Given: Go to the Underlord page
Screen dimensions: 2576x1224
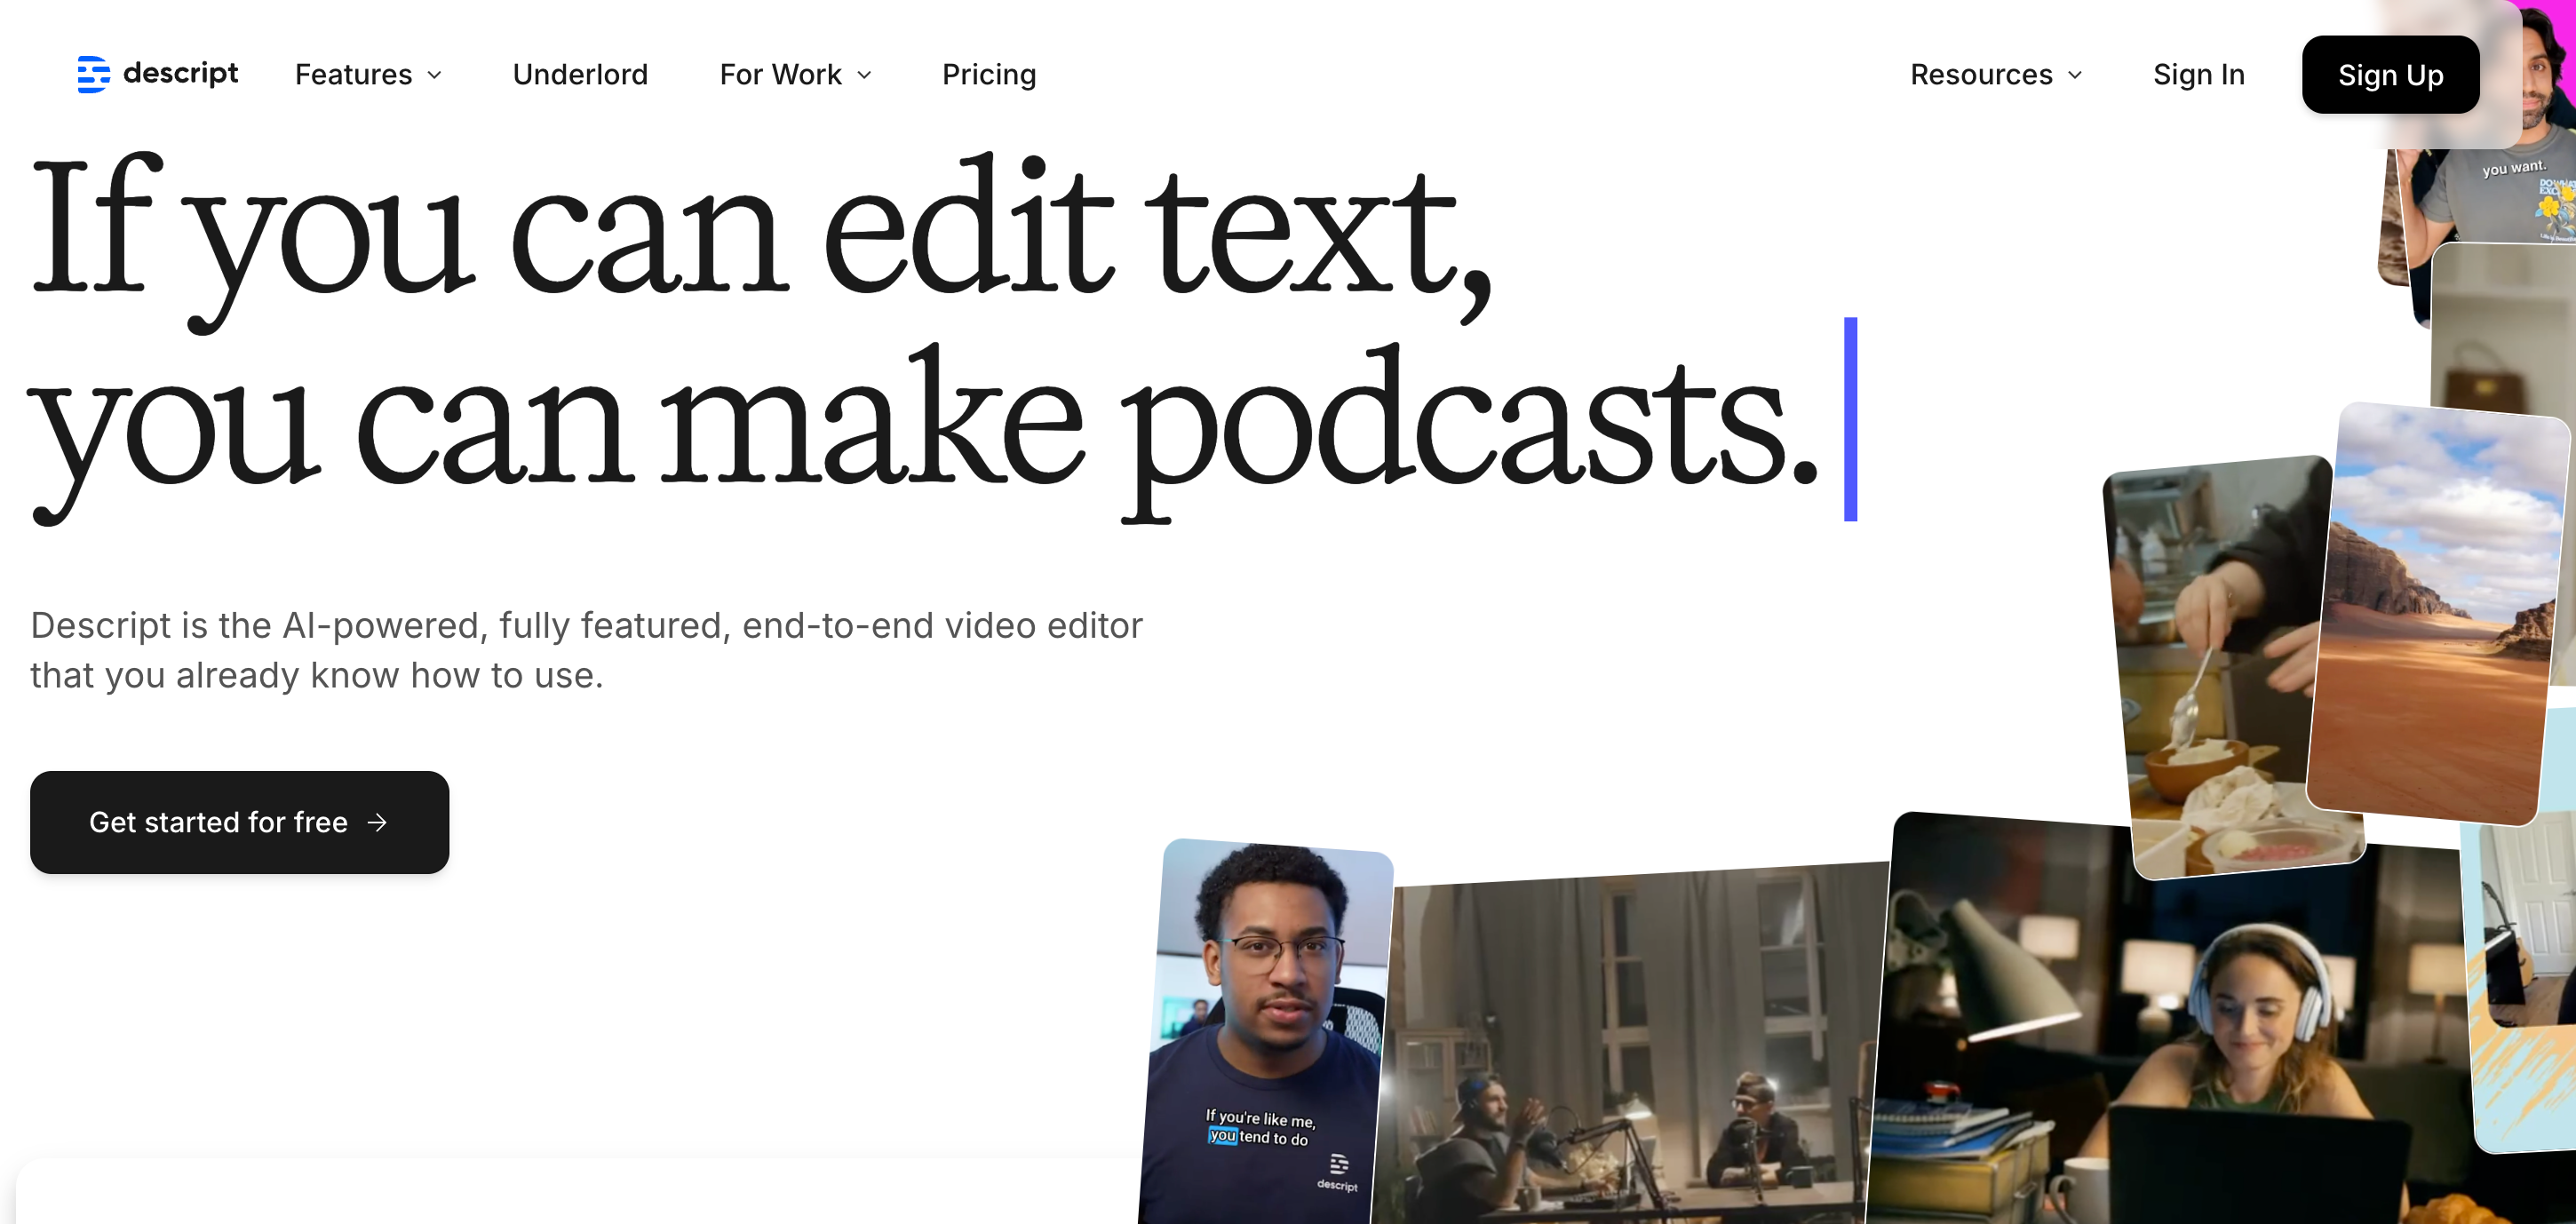Looking at the screenshot, I should [580, 75].
